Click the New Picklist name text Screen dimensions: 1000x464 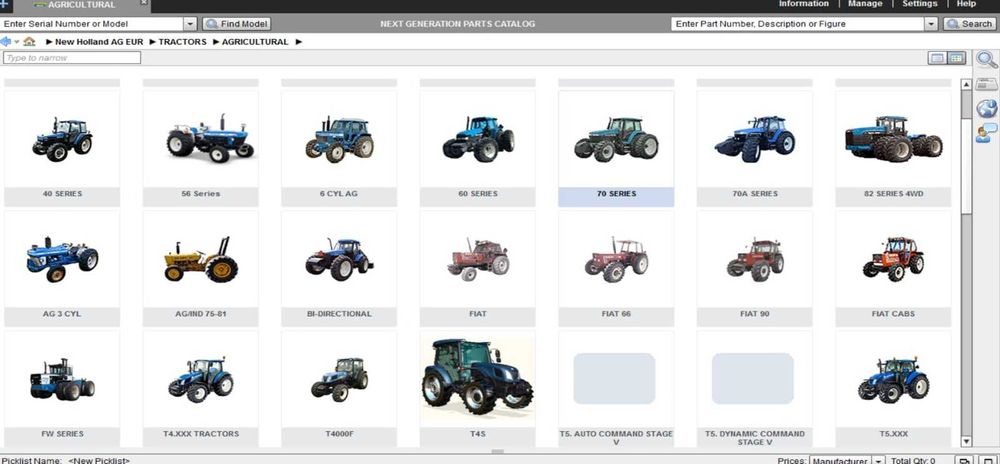[99, 460]
